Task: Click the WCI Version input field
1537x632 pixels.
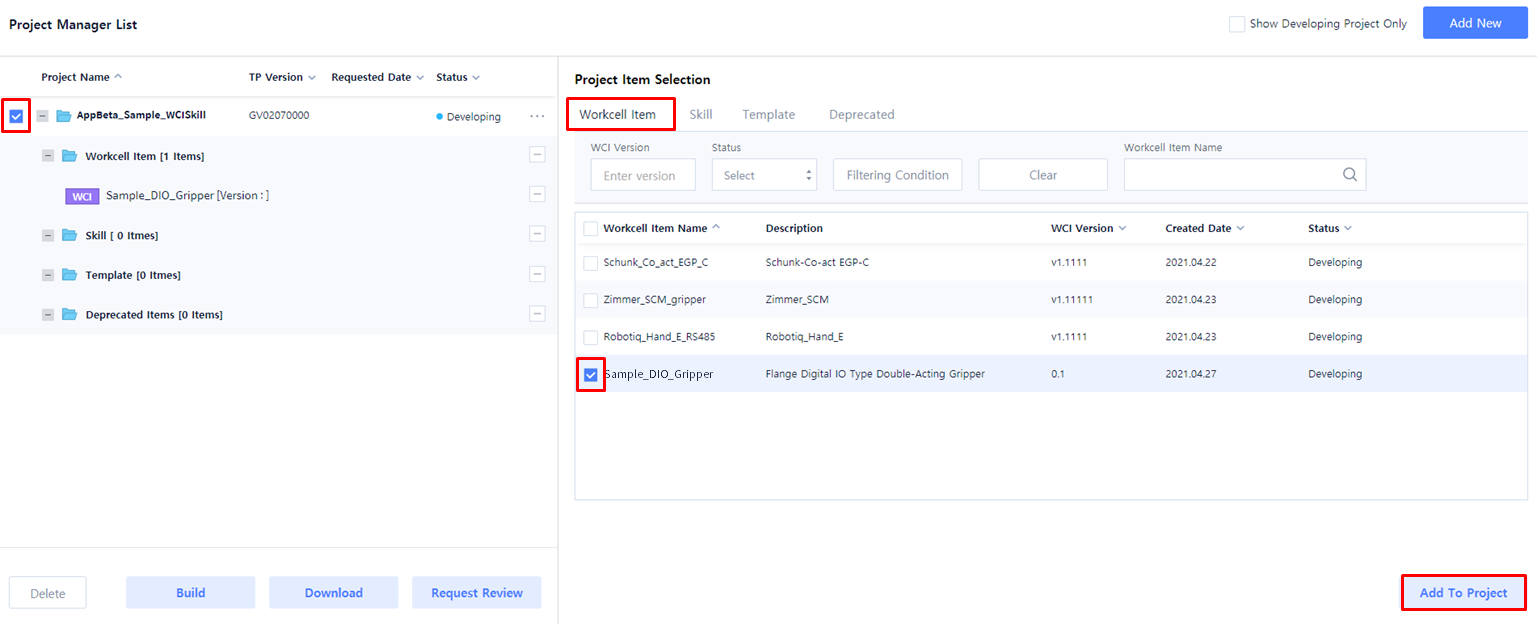Action: (643, 175)
